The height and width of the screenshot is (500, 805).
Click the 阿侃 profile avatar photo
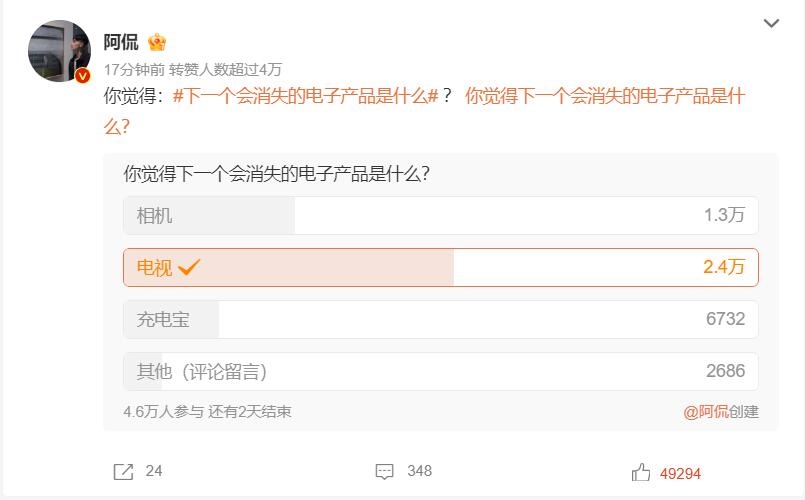tap(59, 51)
